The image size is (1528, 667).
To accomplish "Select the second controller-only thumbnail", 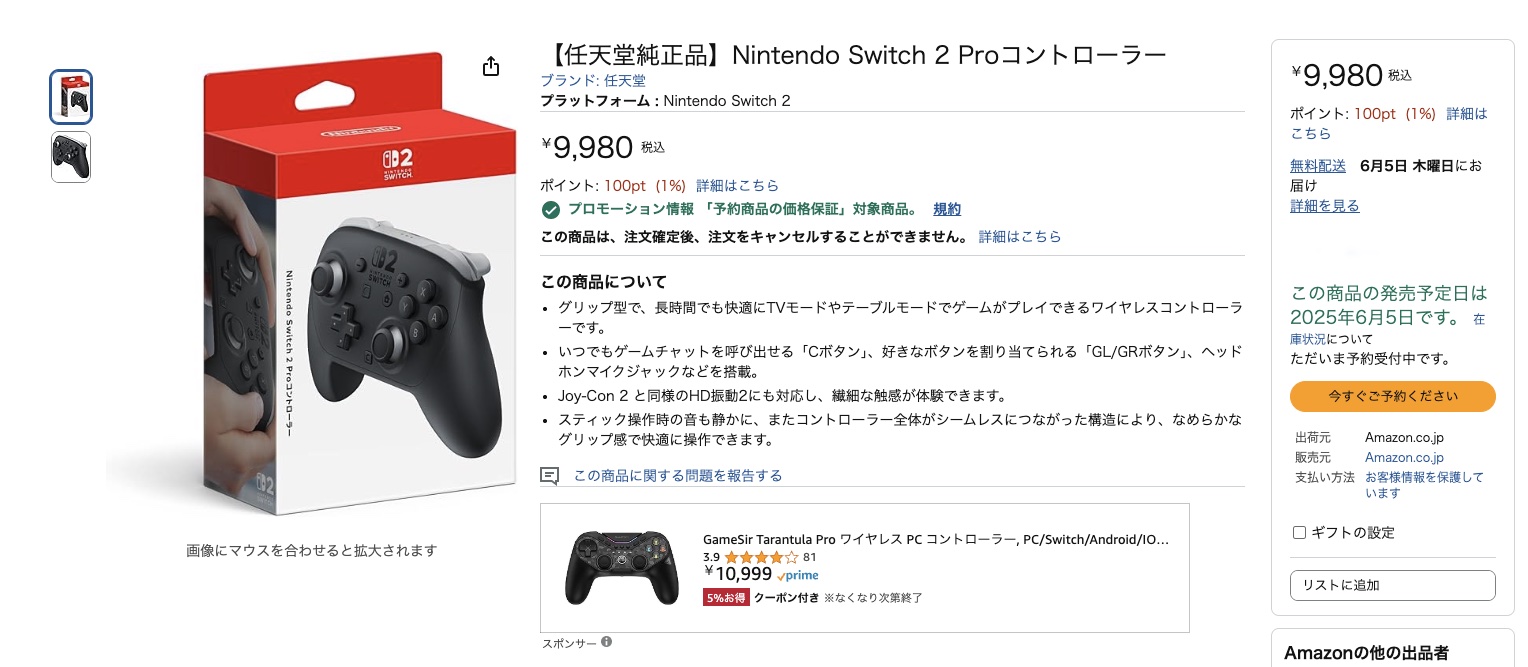I will (x=71, y=157).
